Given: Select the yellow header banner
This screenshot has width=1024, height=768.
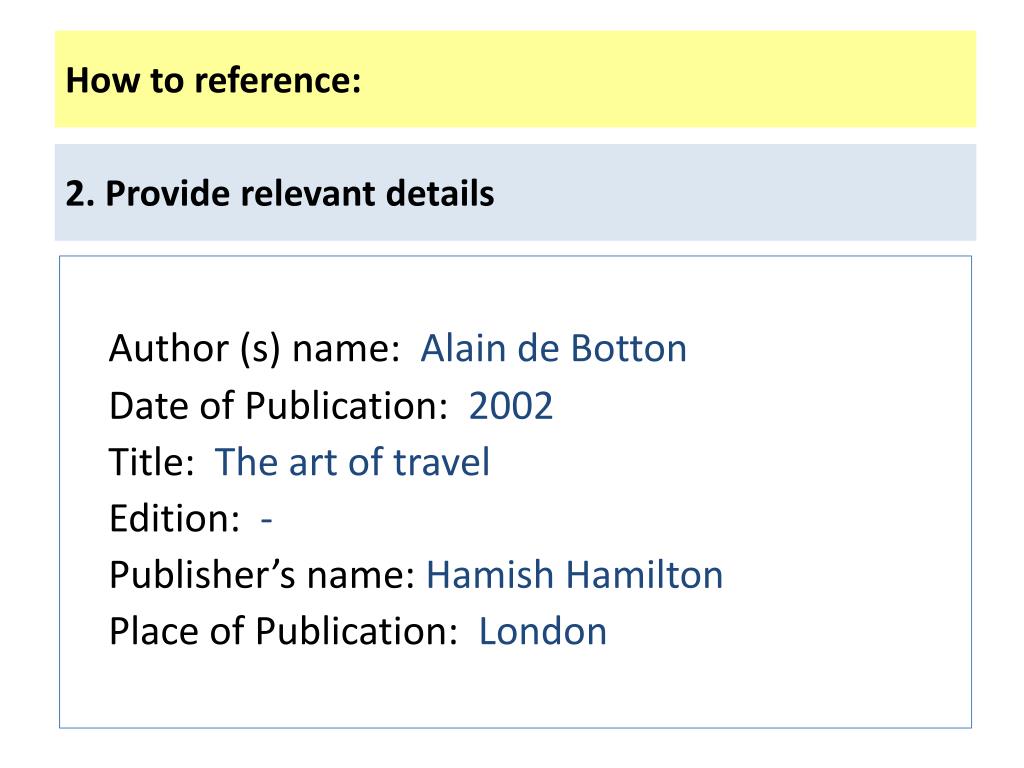Looking at the screenshot, I should click(515, 79).
